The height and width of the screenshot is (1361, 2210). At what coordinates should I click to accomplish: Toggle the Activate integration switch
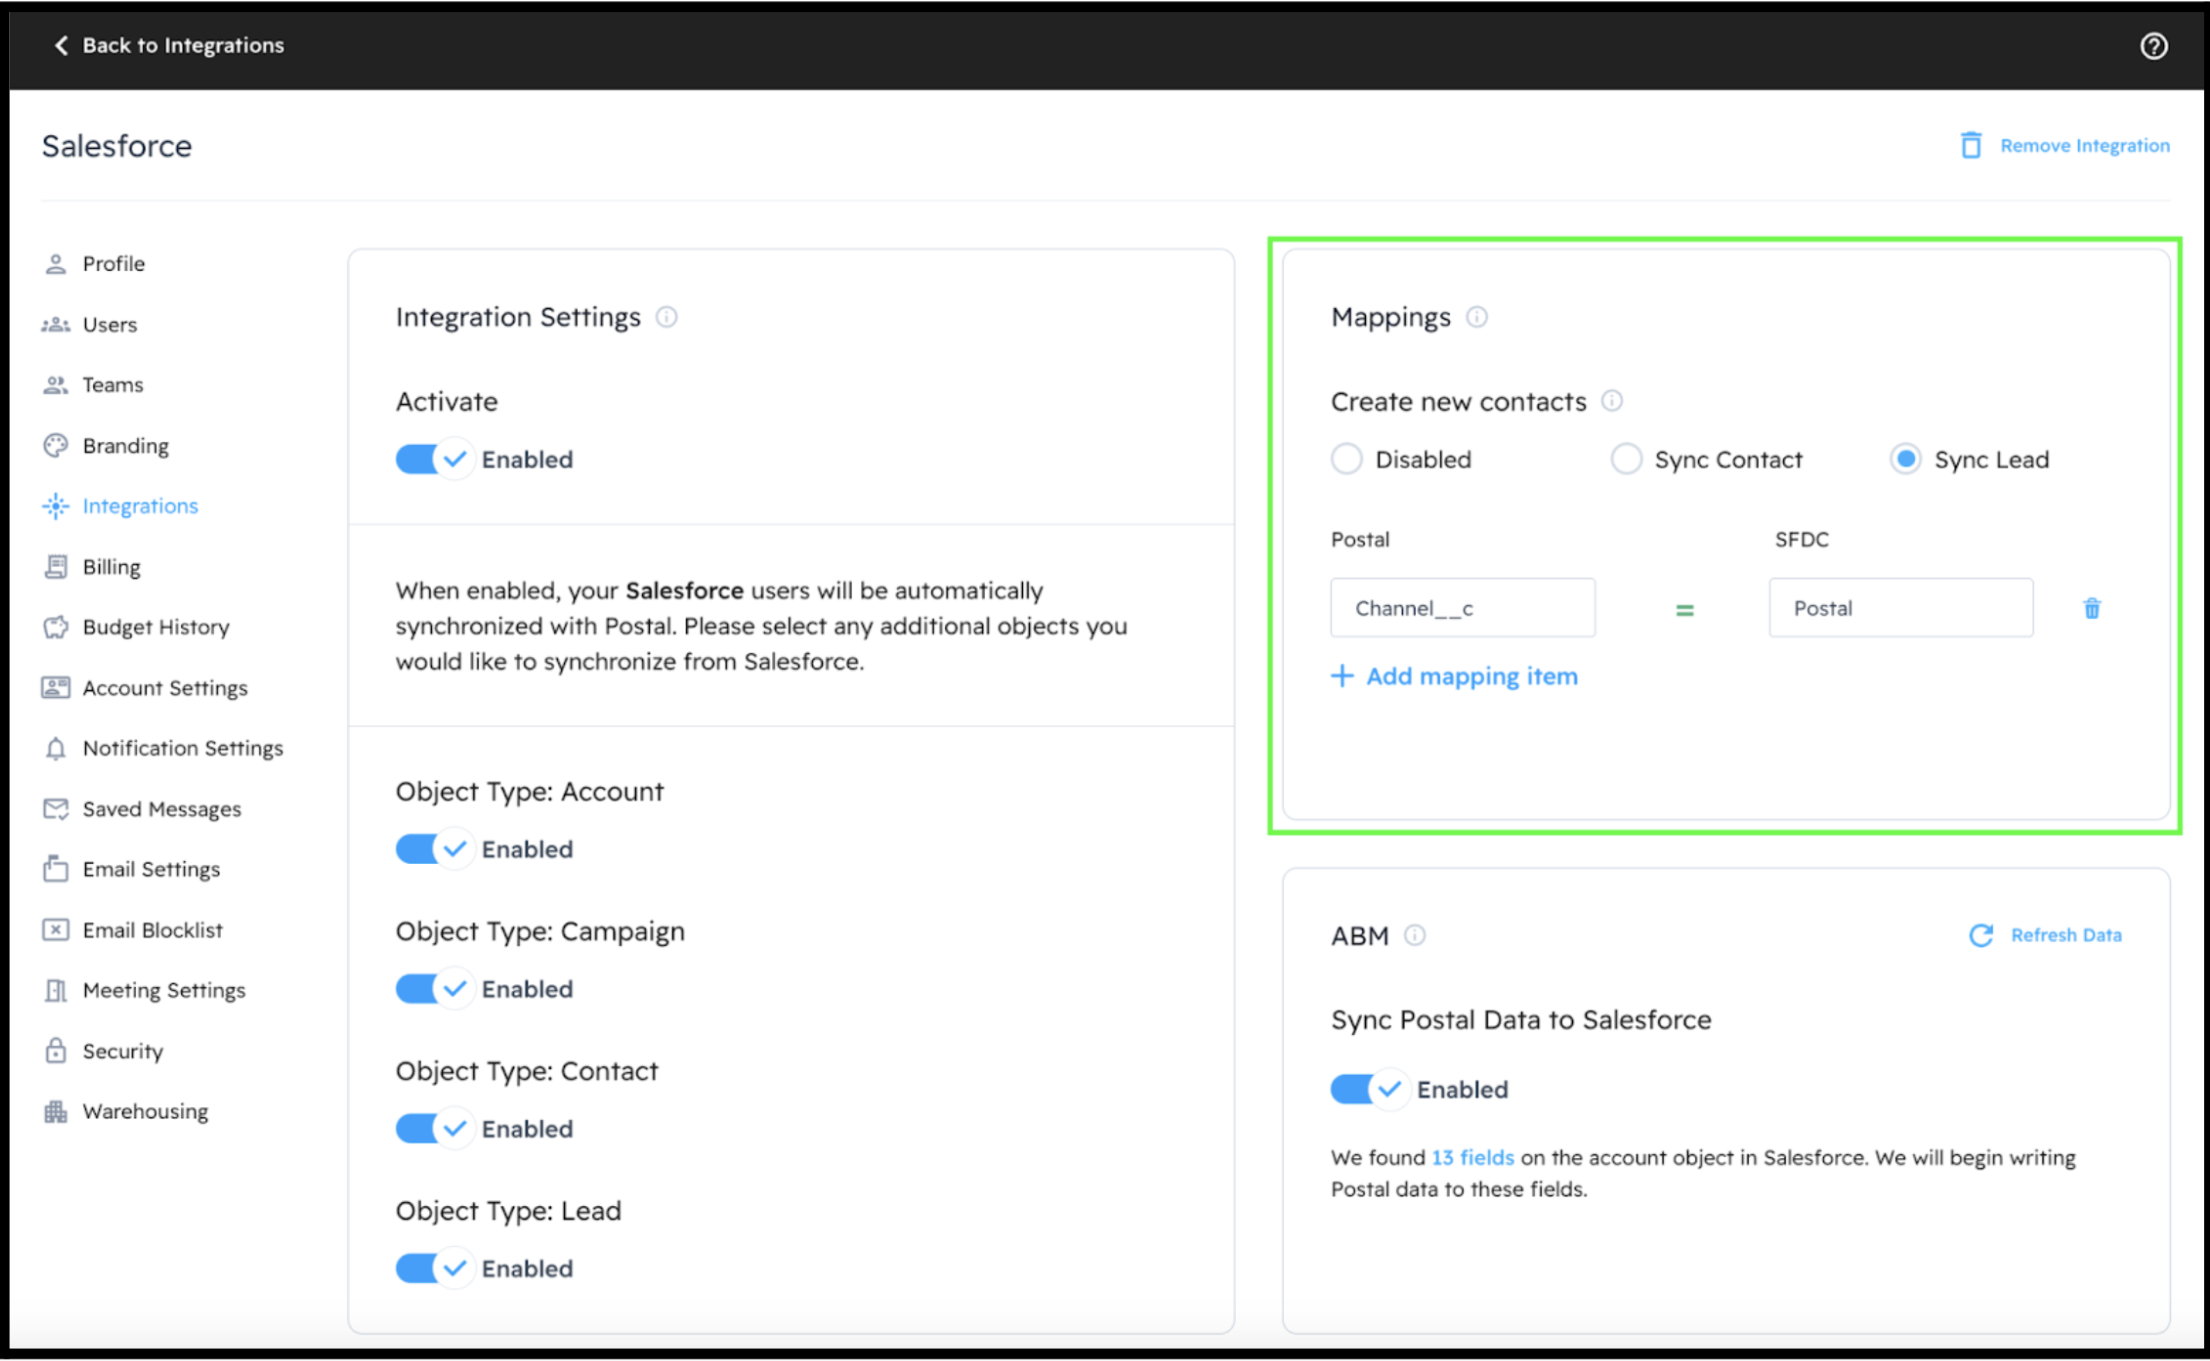click(432, 459)
